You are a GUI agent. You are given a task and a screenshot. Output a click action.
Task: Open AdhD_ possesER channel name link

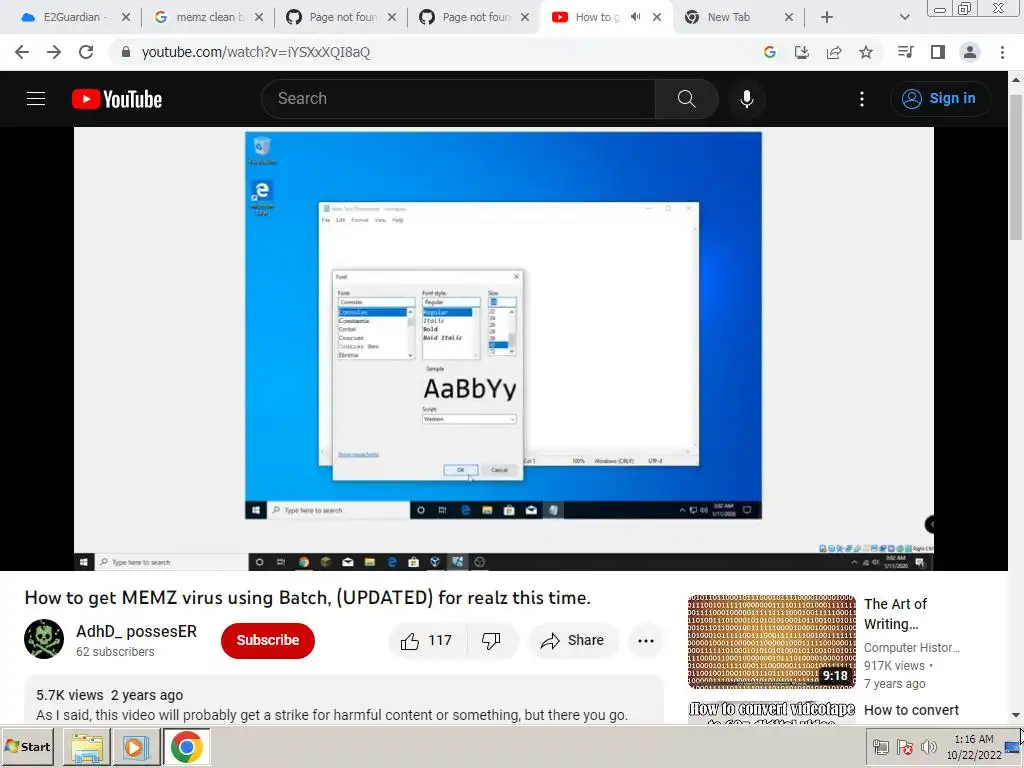(x=136, y=632)
